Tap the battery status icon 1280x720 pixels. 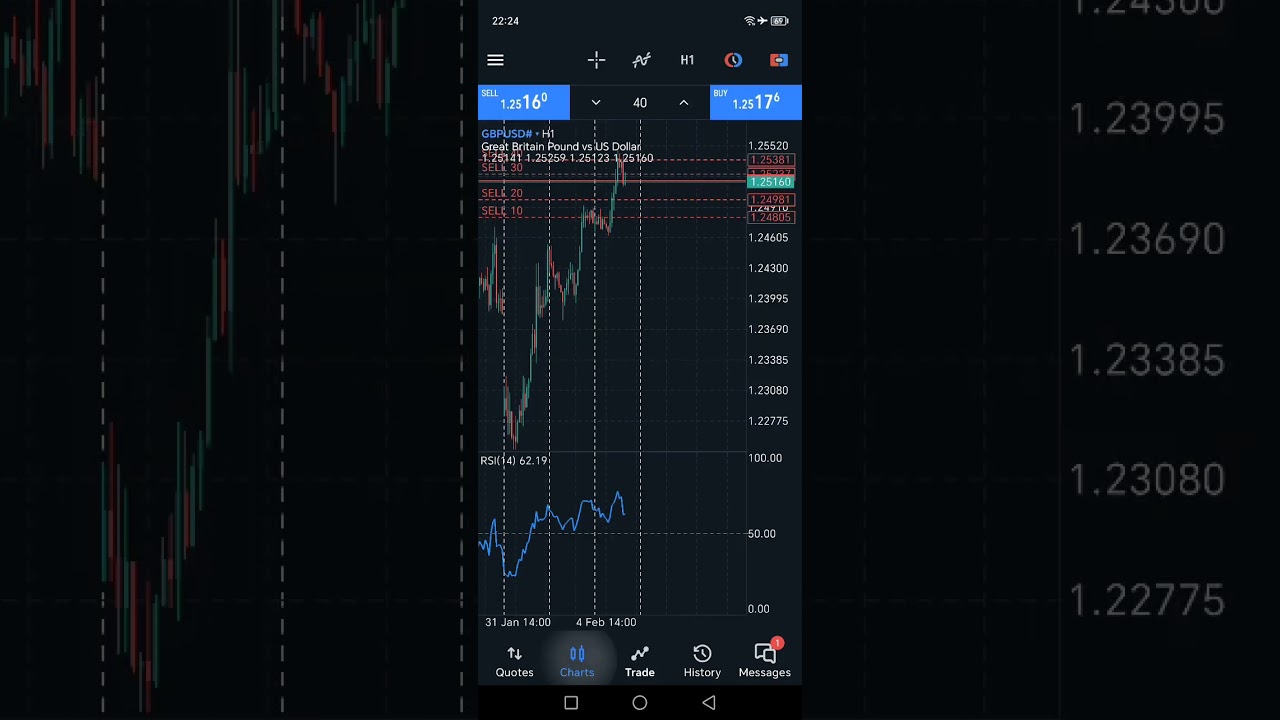[x=779, y=21]
